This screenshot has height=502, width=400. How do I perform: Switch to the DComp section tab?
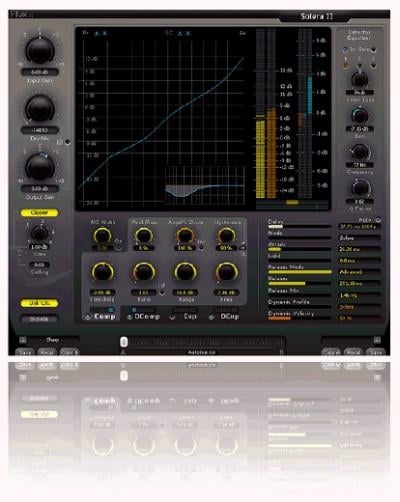[x=147, y=316]
